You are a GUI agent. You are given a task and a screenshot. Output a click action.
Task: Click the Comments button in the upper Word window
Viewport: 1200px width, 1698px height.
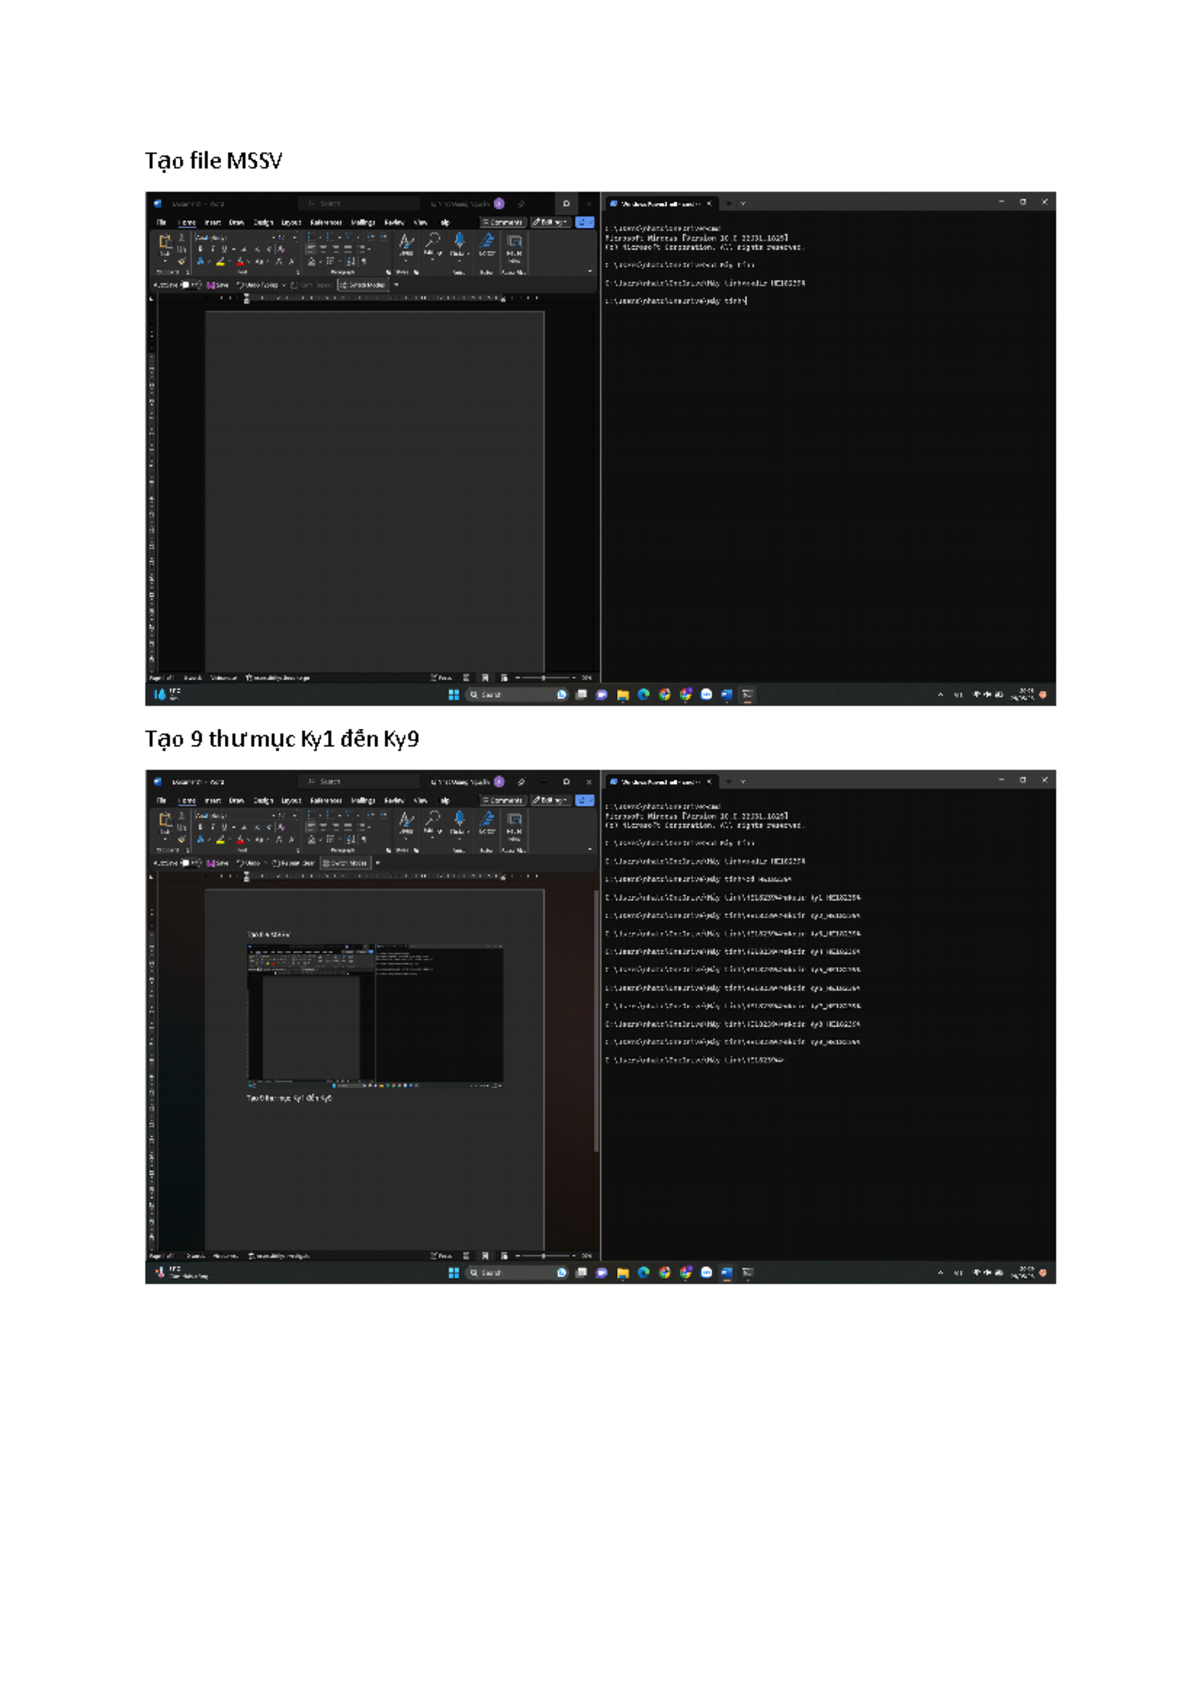[502, 222]
